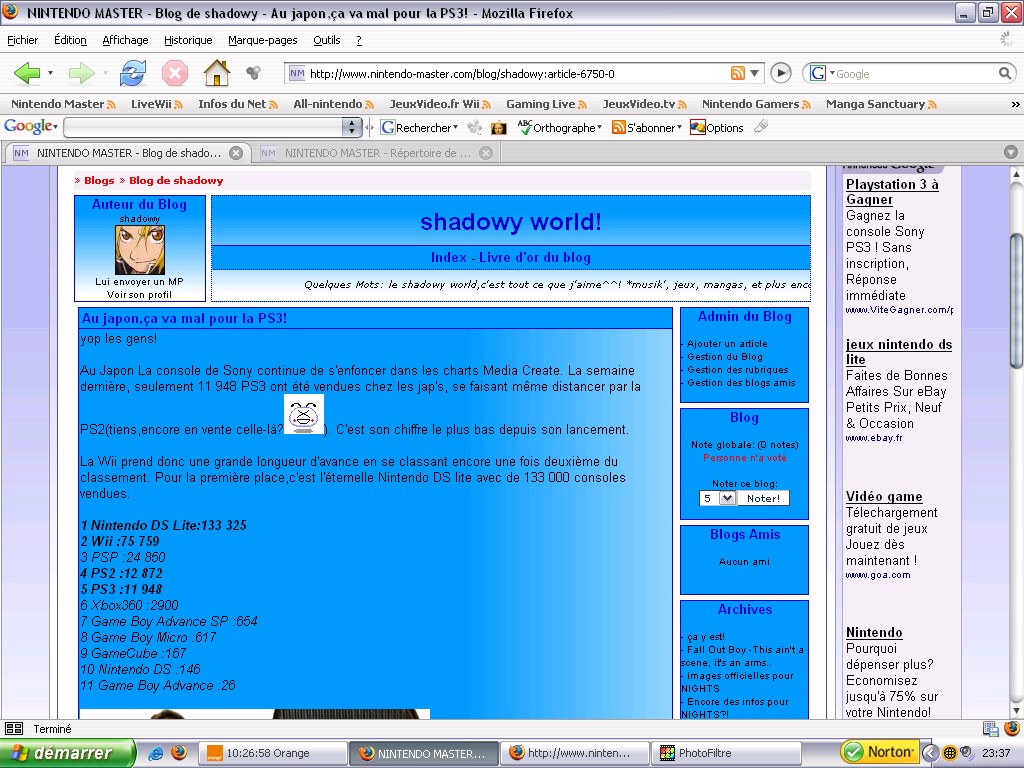
Task: Open the Back button history dropdown
Action: click(x=50, y=73)
